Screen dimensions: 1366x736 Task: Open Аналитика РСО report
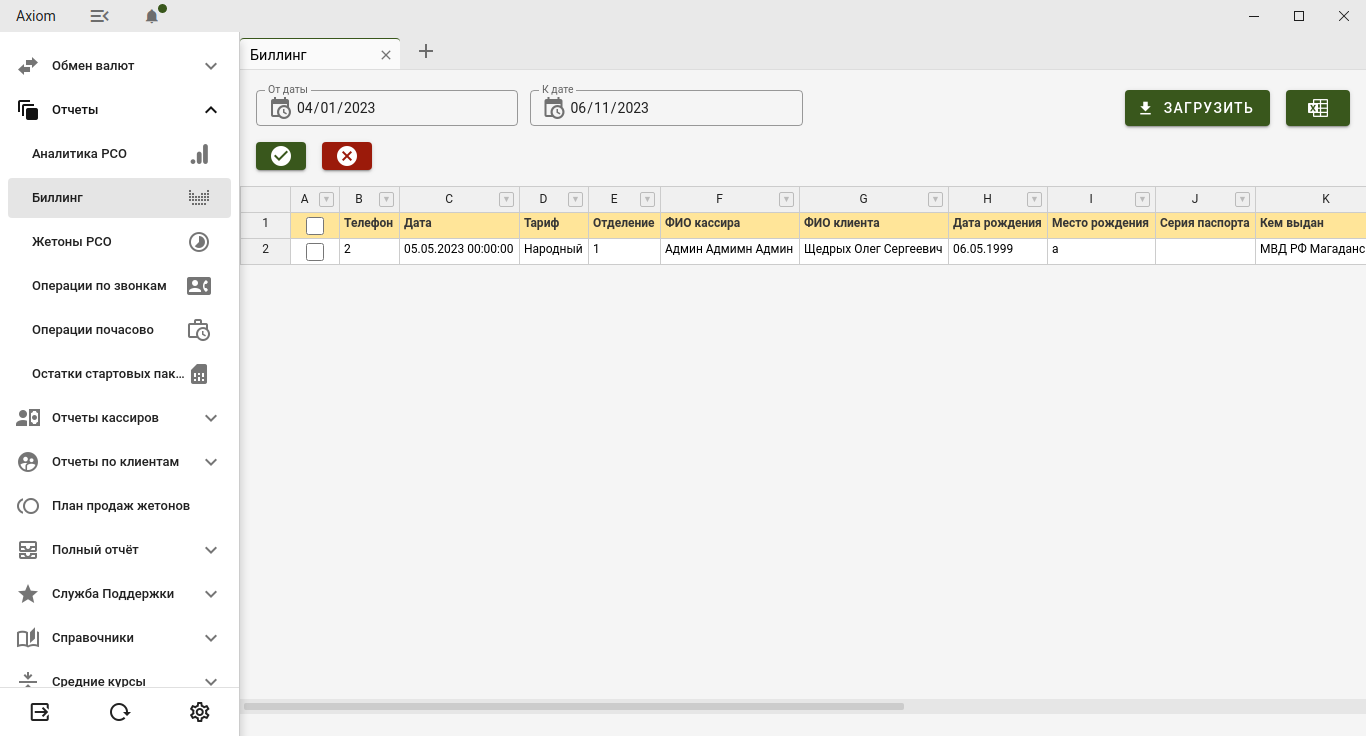pos(119,154)
